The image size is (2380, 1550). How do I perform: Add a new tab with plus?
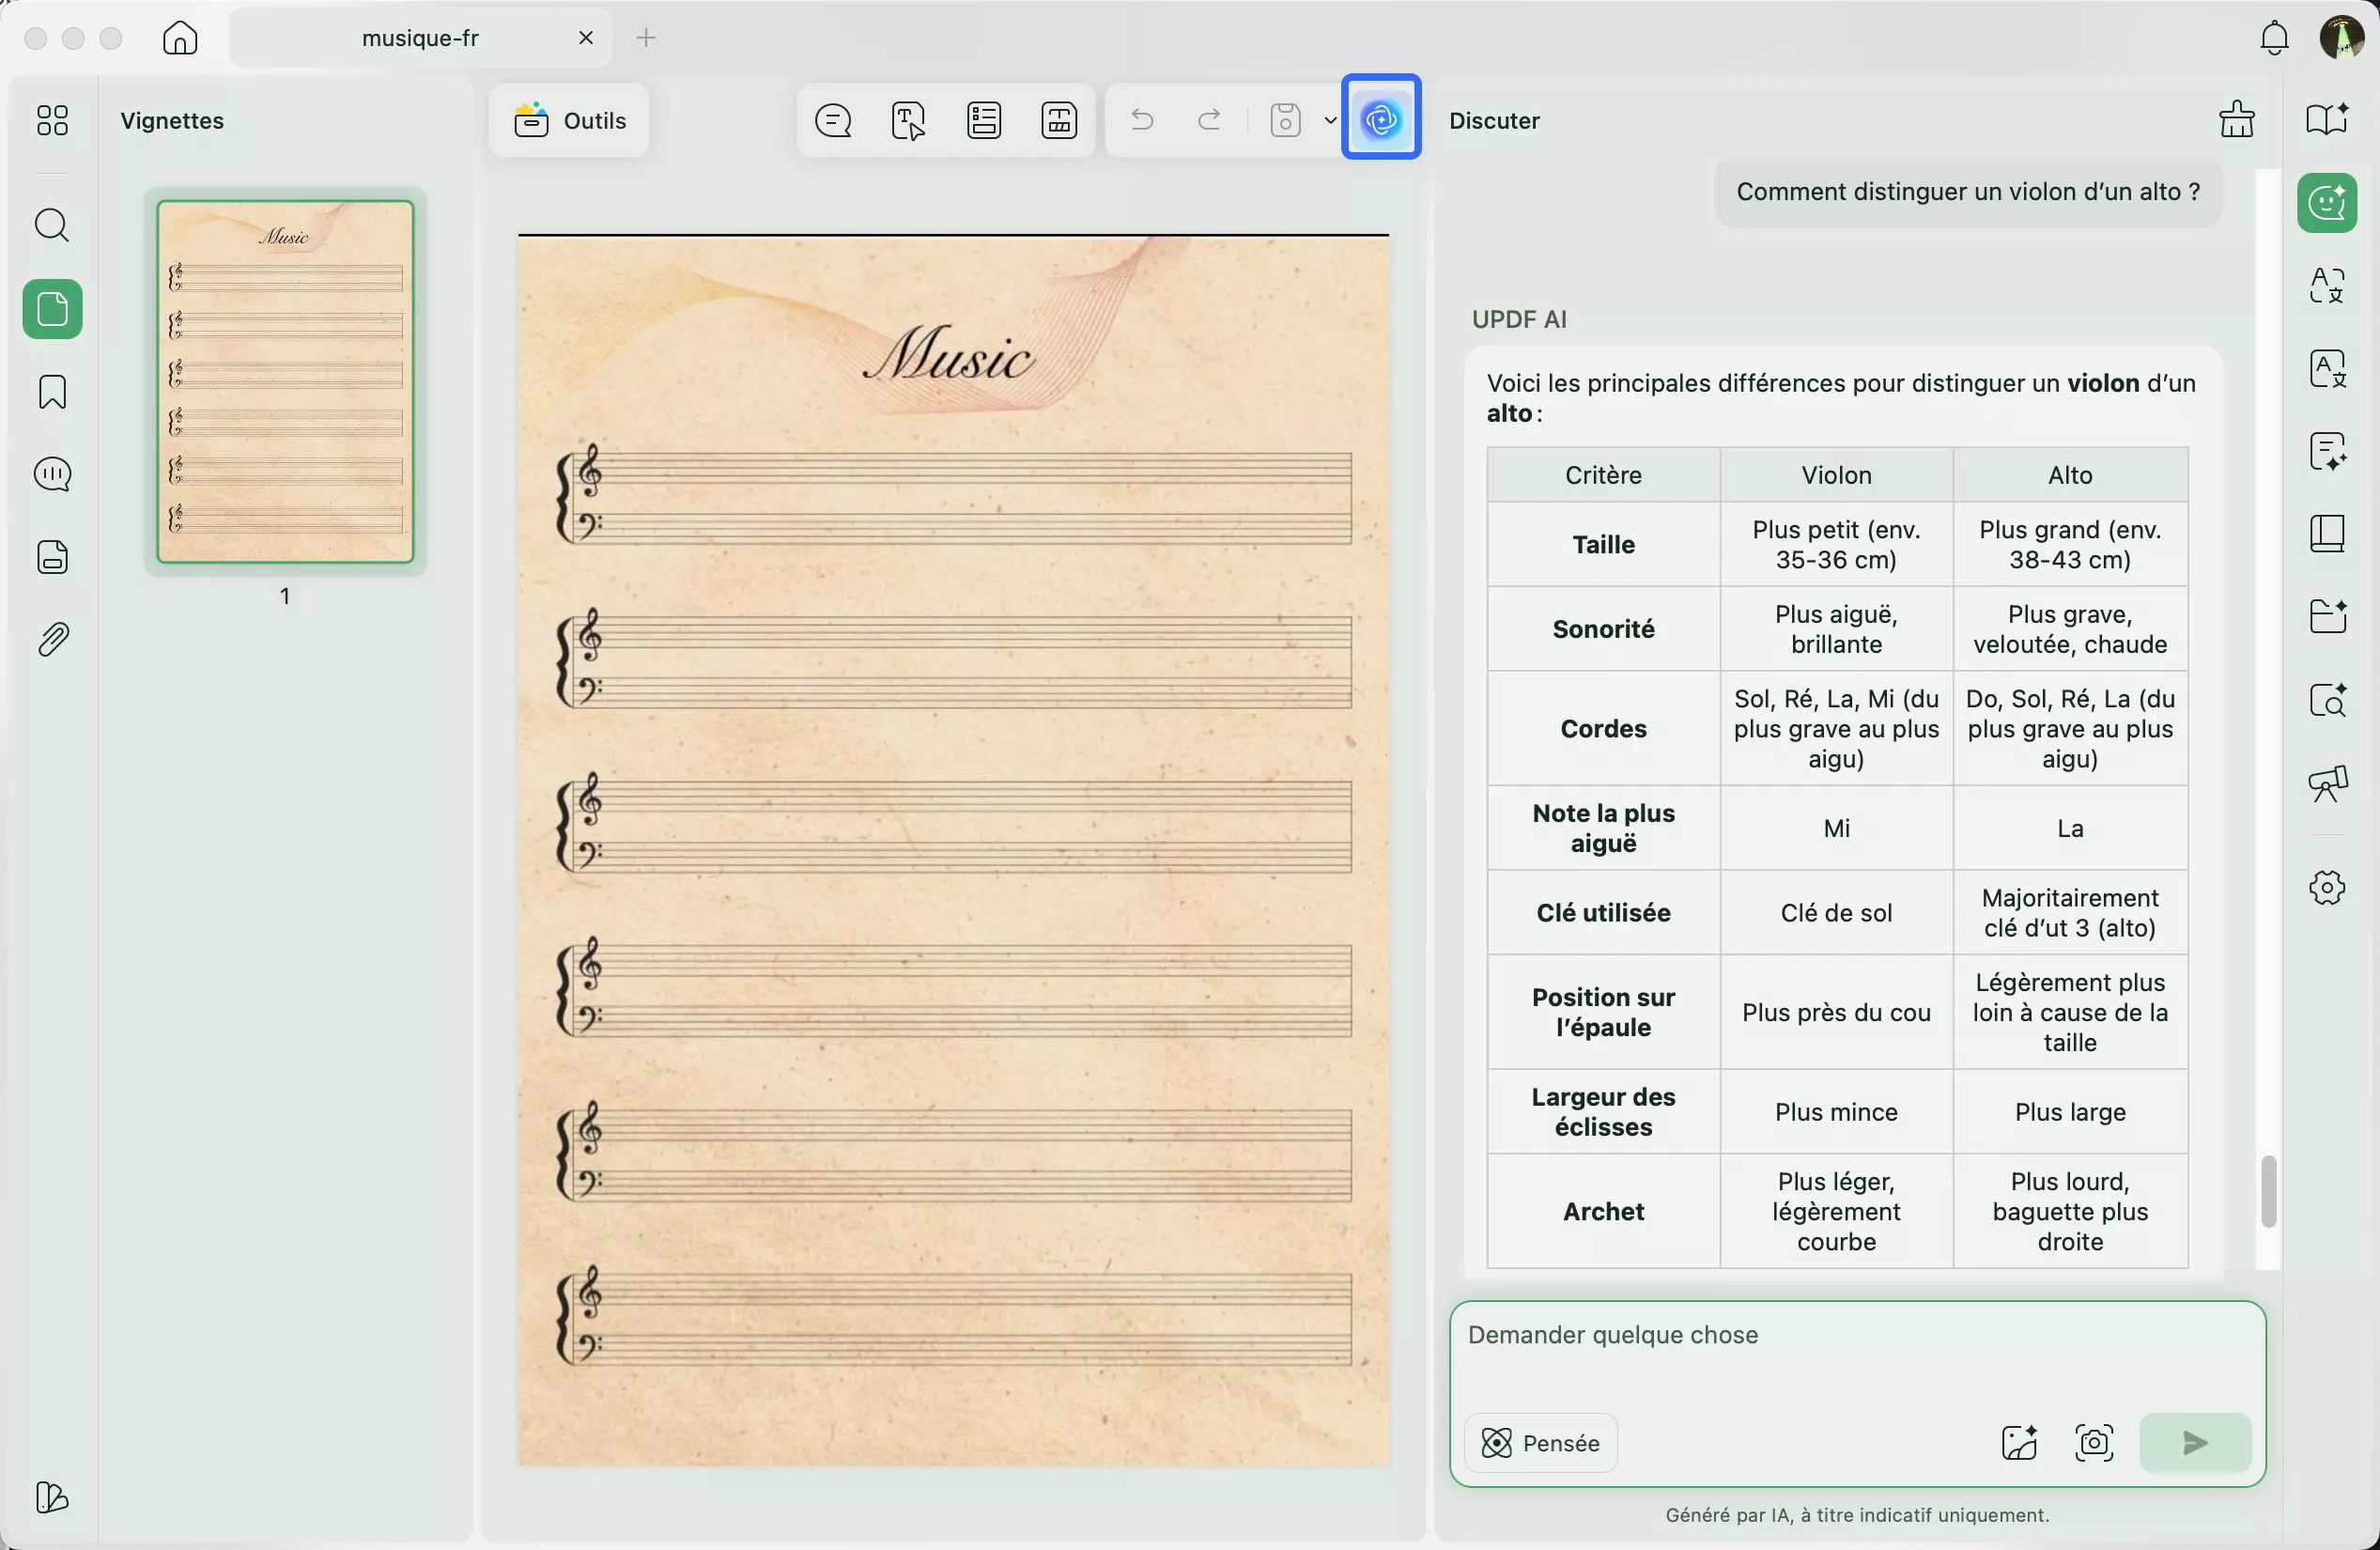pos(646,38)
